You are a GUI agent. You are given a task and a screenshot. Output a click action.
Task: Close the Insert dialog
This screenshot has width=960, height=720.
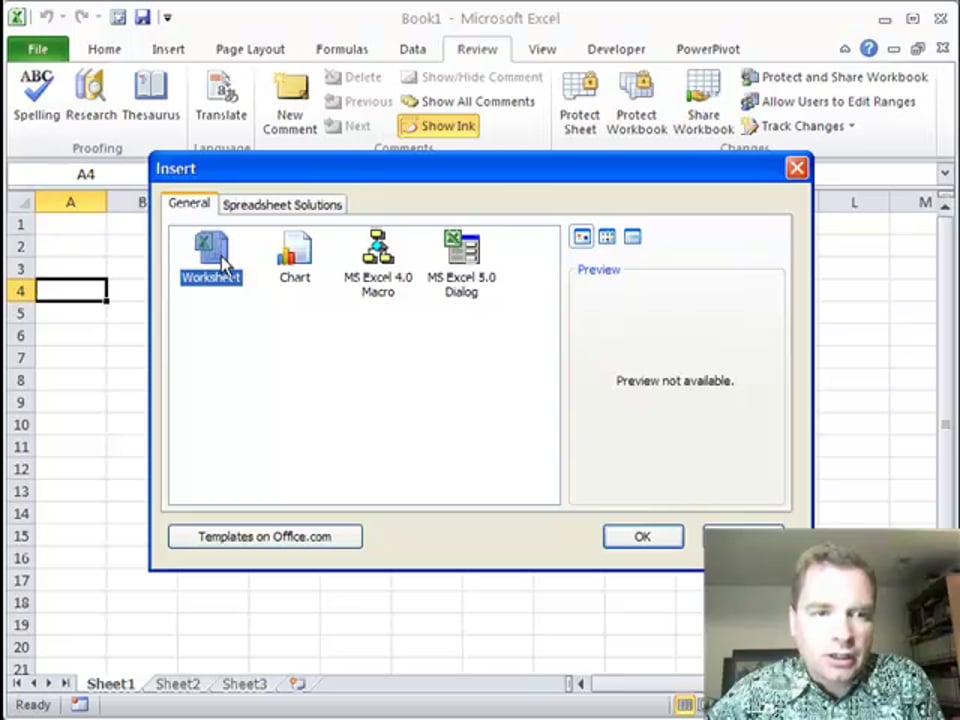click(797, 168)
